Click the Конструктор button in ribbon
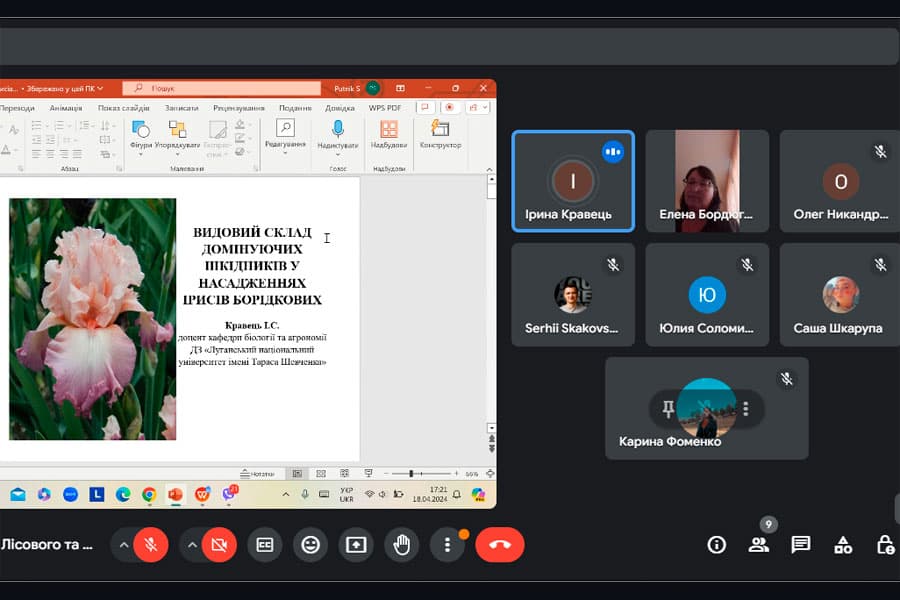 tap(440, 134)
